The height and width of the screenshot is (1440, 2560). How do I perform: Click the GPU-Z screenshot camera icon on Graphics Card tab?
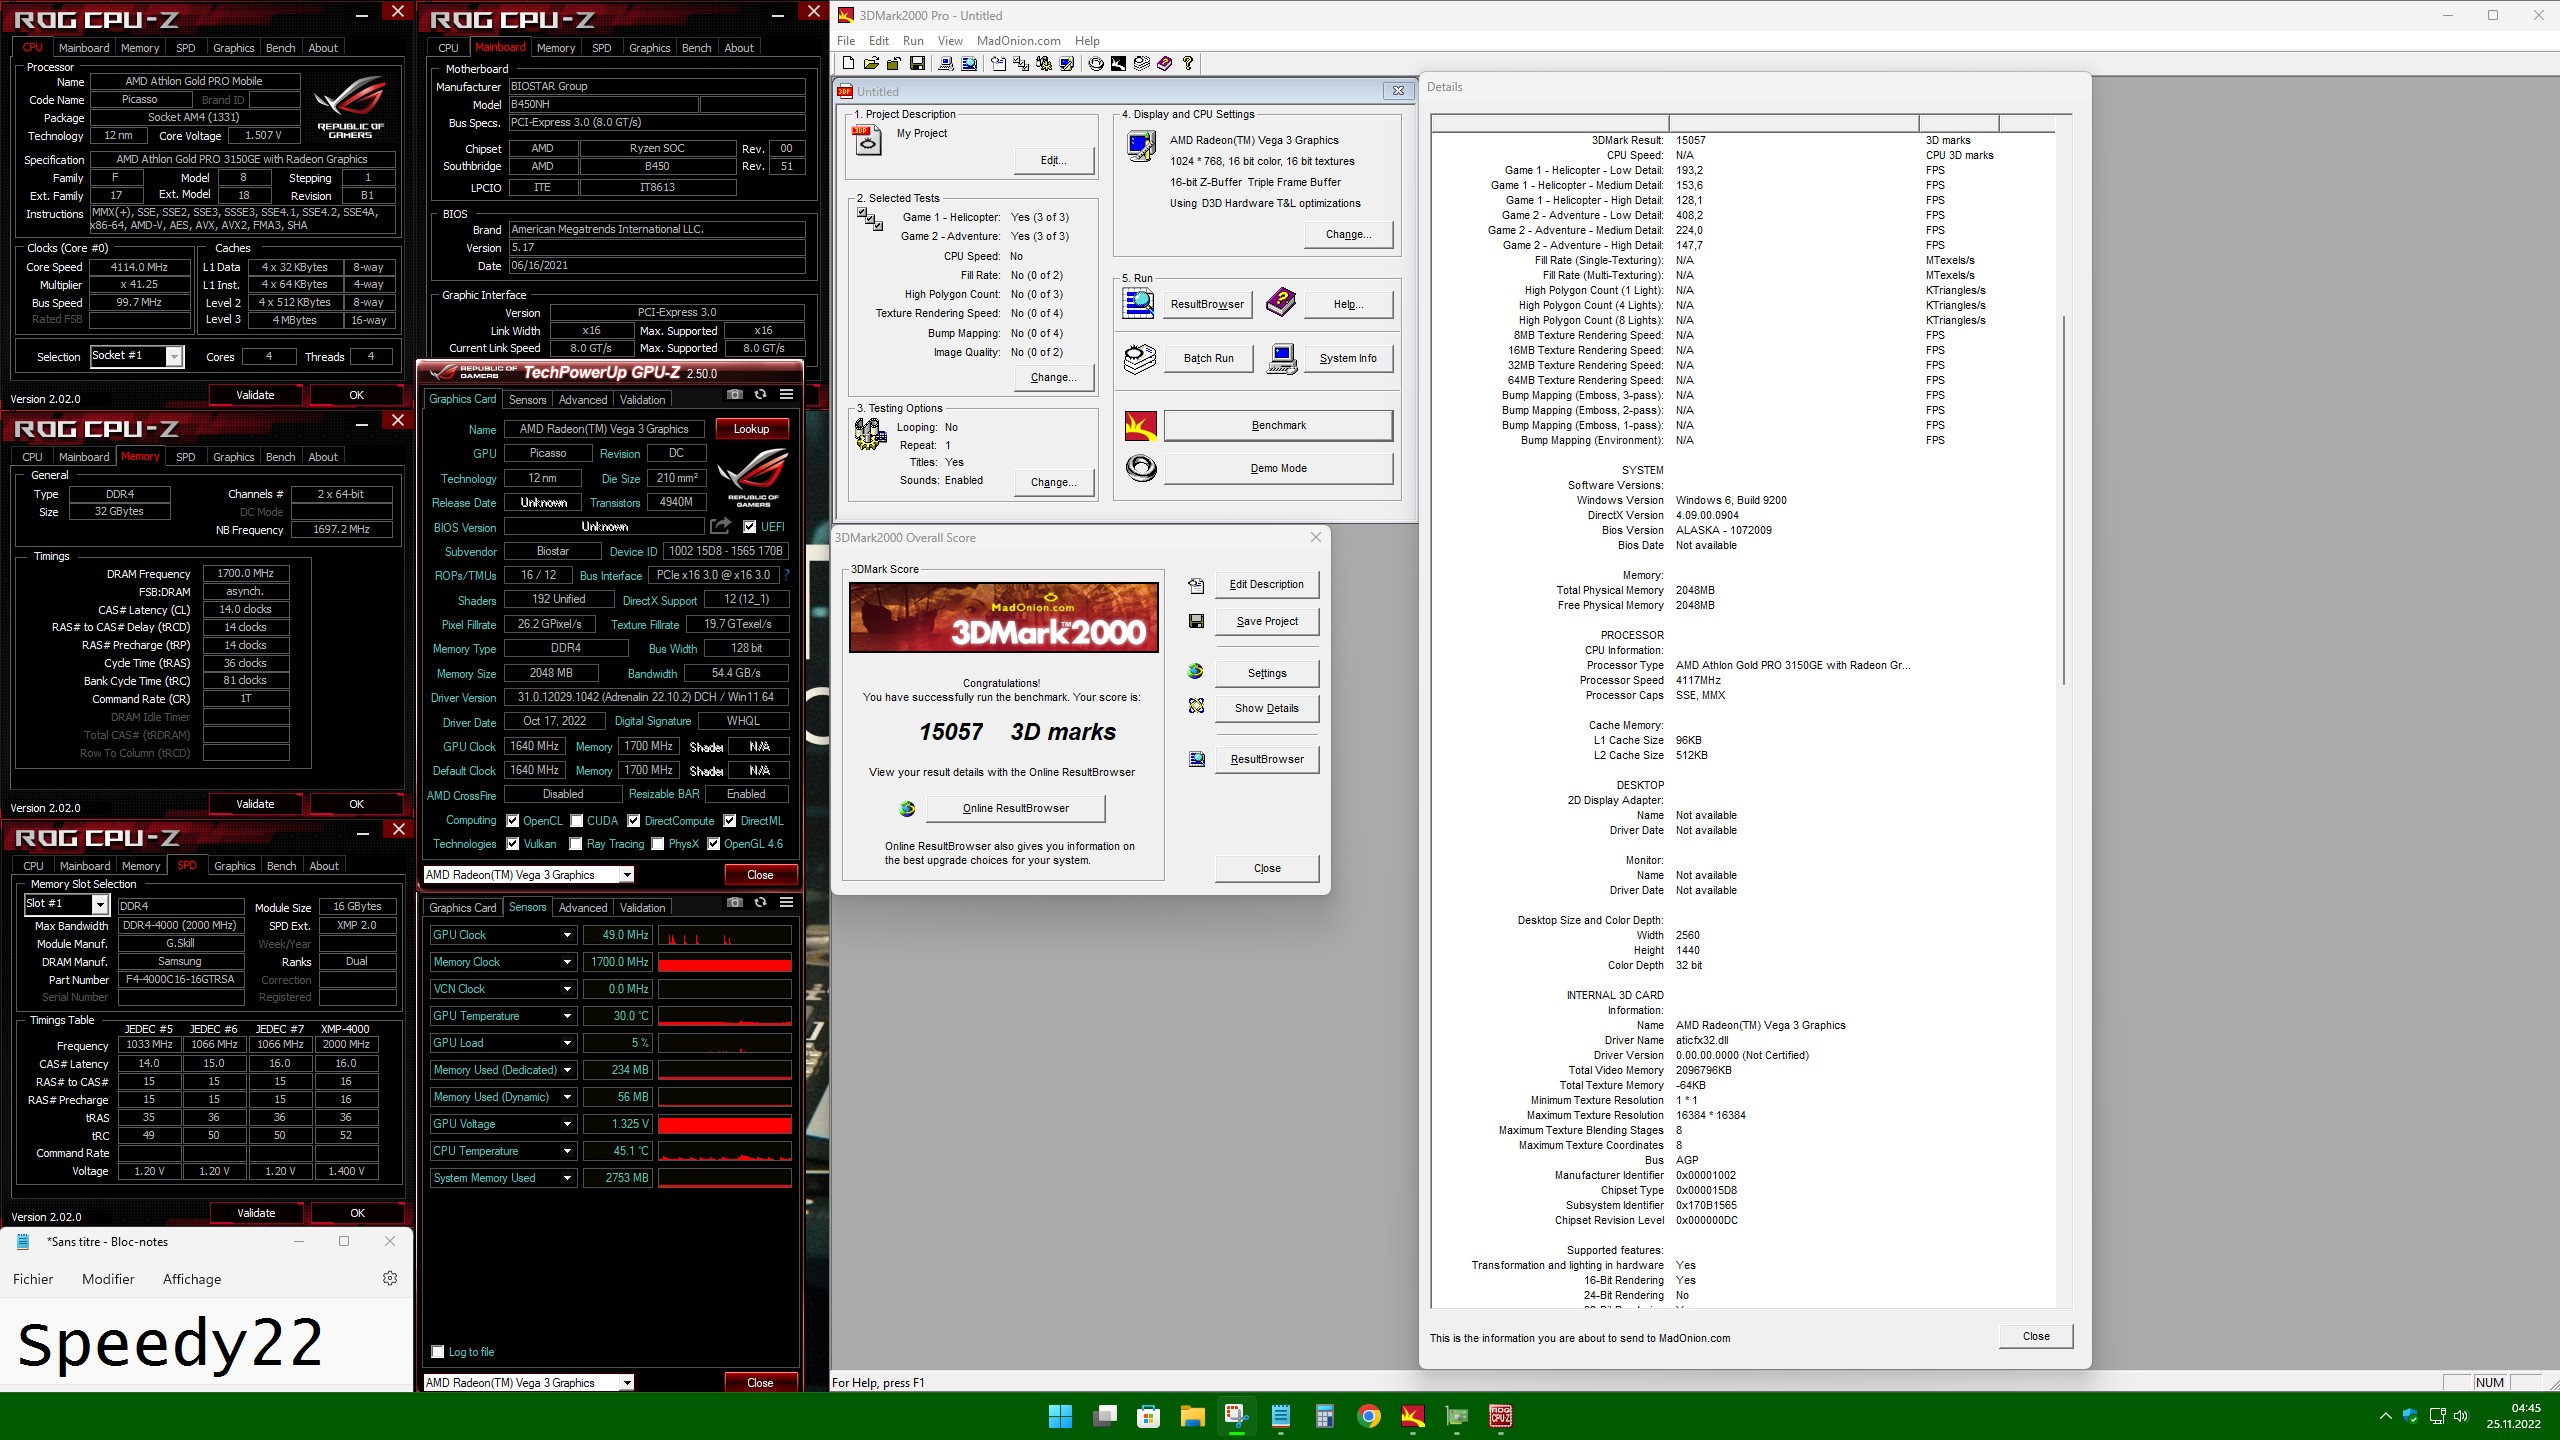pyautogui.click(x=735, y=395)
